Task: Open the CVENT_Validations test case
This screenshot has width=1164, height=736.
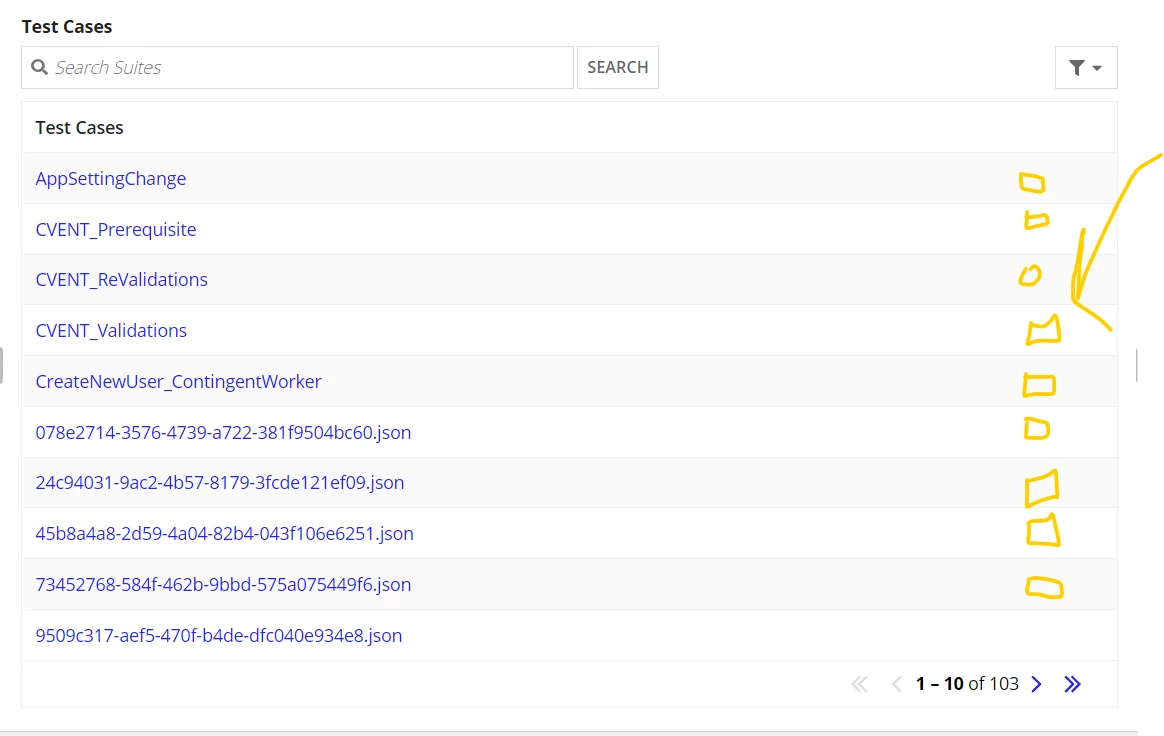Action: 111,330
